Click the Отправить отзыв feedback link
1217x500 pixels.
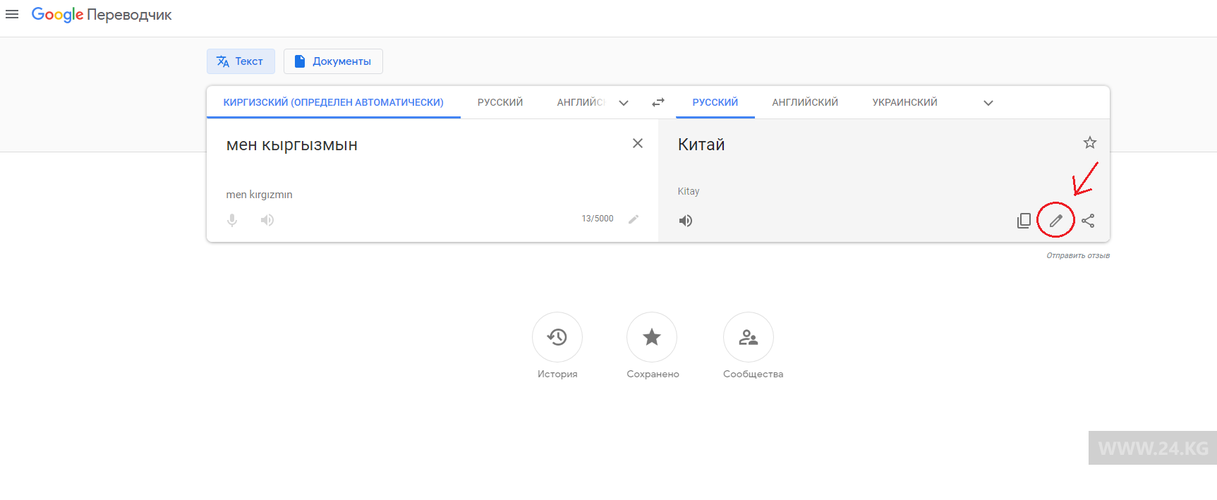coord(1078,256)
